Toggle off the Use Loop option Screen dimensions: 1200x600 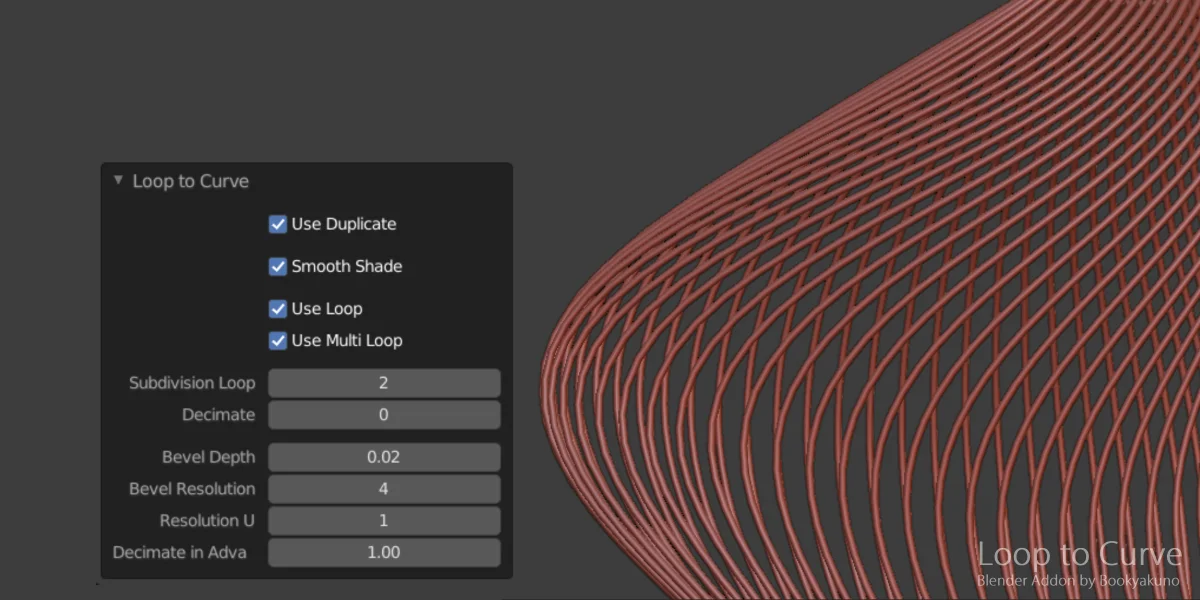[x=278, y=308]
